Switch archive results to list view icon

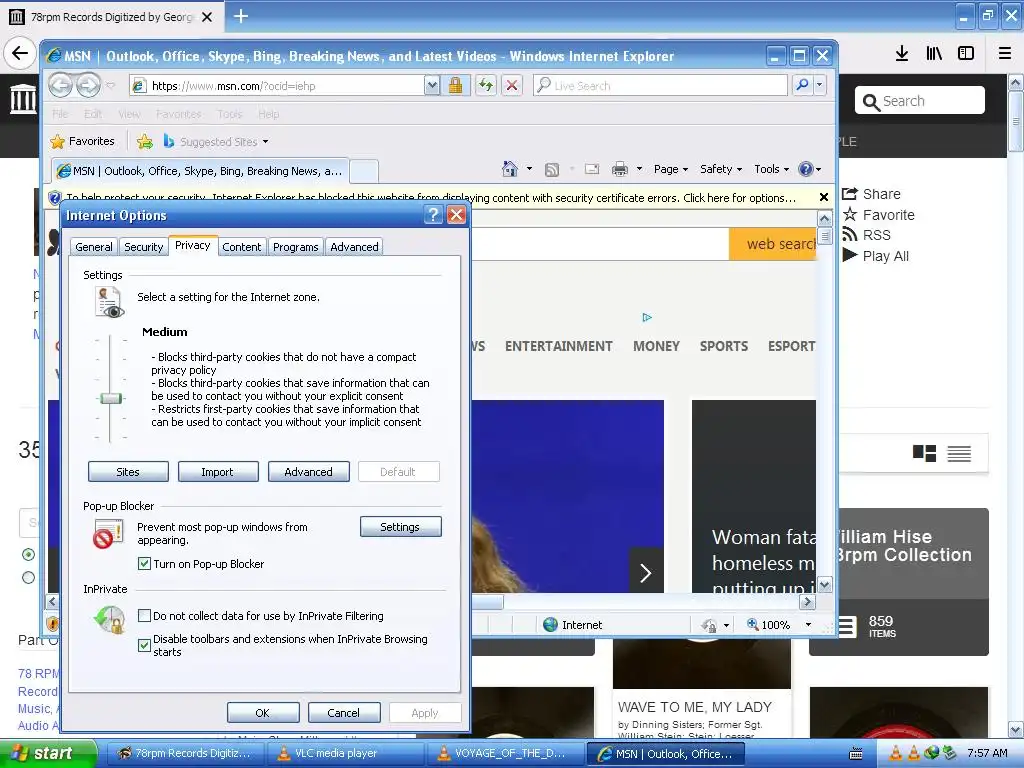[x=959, y=453]
